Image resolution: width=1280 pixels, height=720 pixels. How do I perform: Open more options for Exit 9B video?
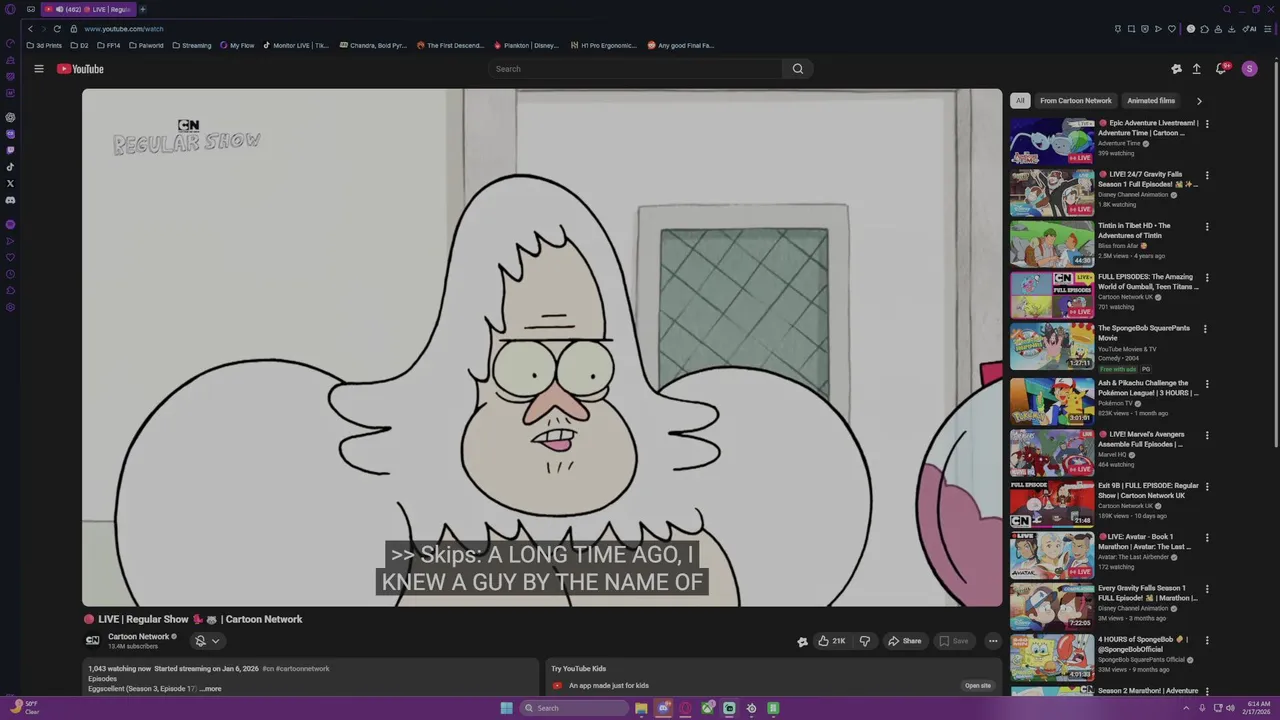(1207, 487)
